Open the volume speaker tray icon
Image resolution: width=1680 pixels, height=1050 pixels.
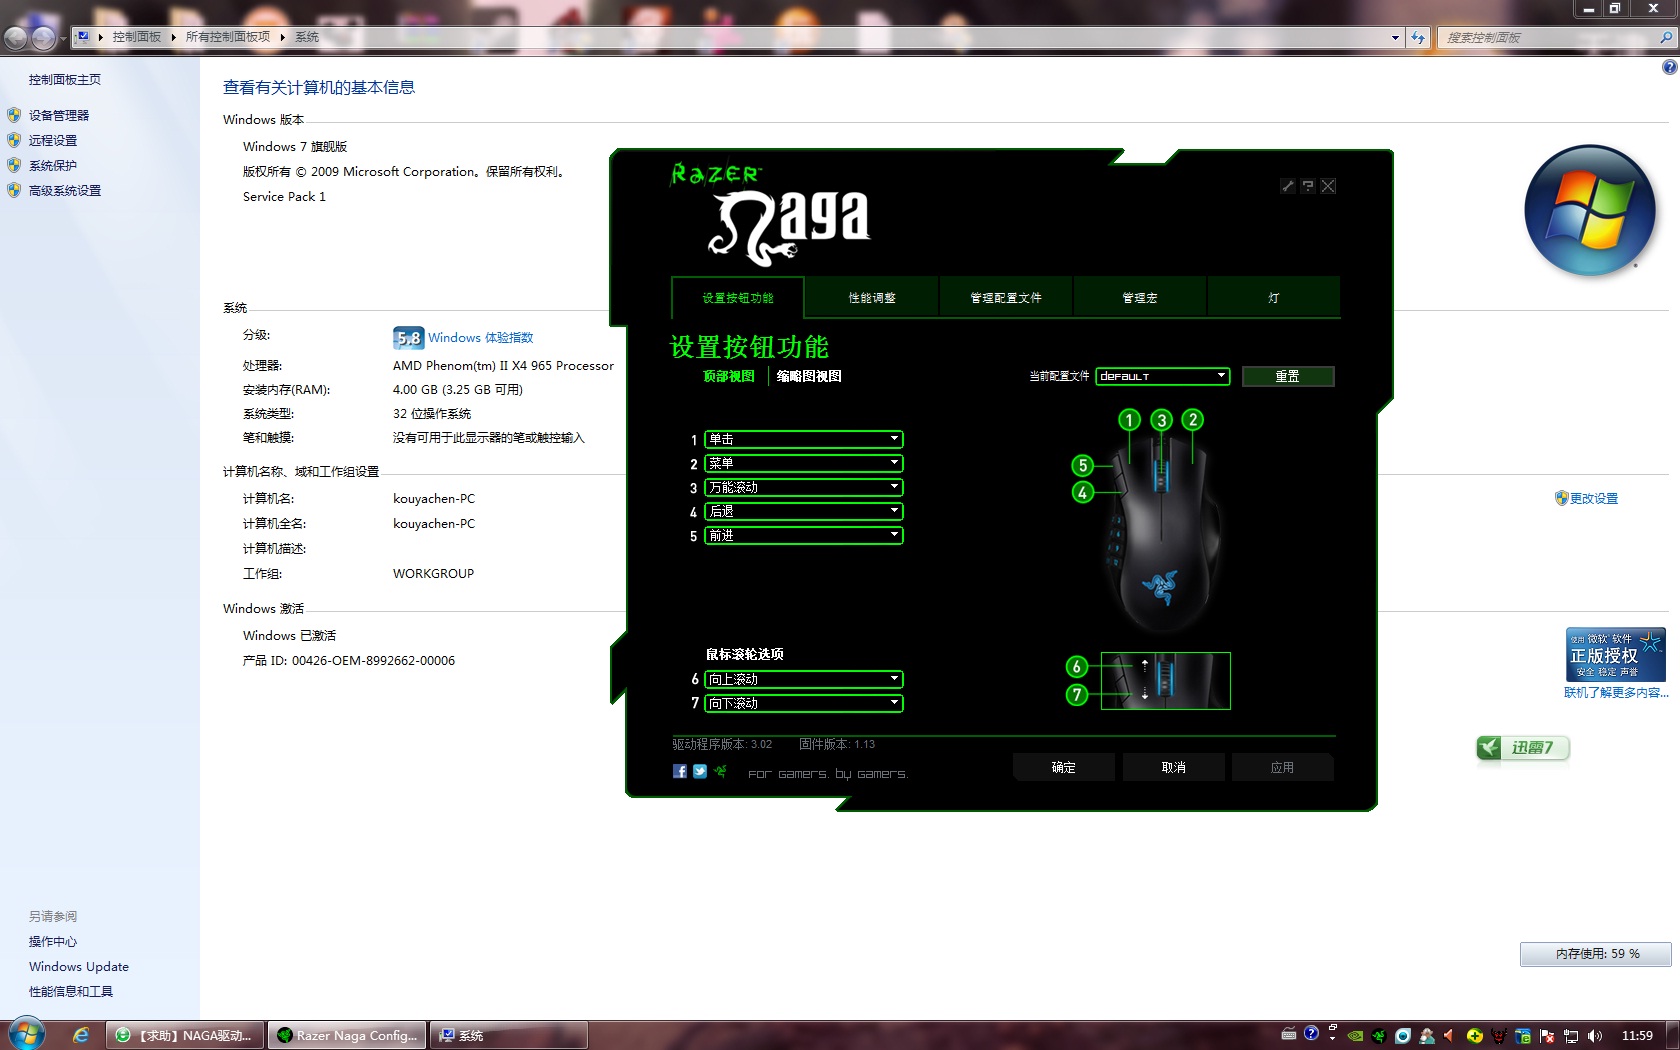[1594, 1036]
